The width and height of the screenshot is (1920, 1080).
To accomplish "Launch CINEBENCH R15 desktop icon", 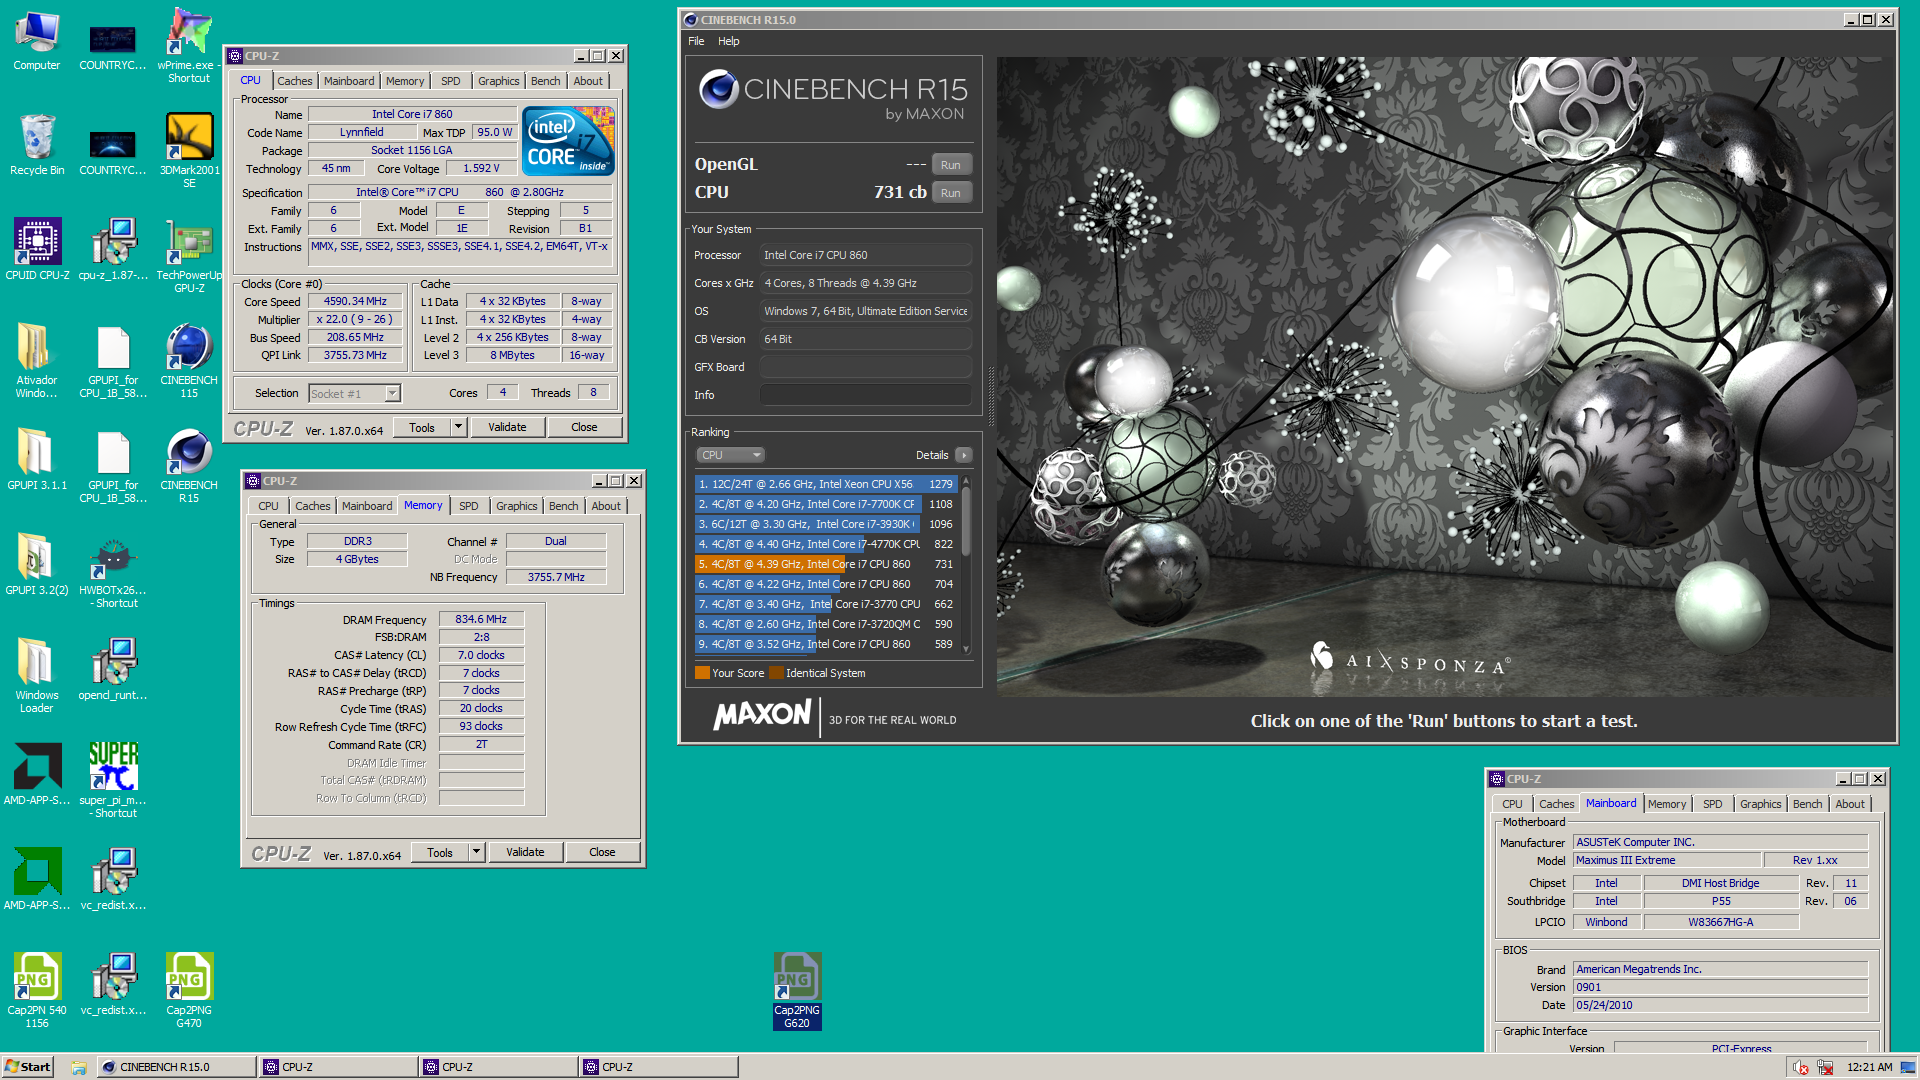I will (x=189, y=465).
